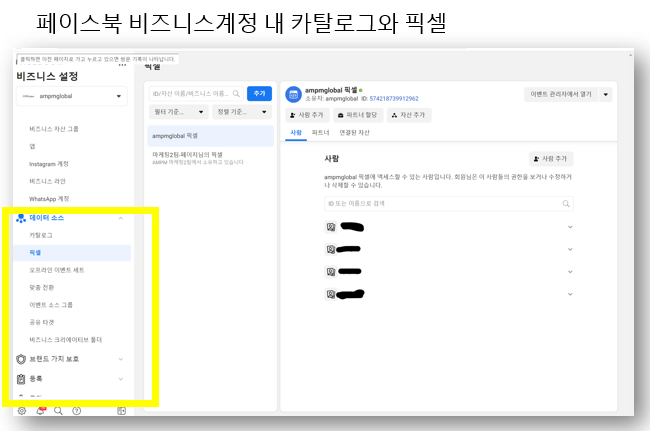Open 맞춤 전환 menu item
The height and width of the screenshot is (431, 650).
point(41,288)
